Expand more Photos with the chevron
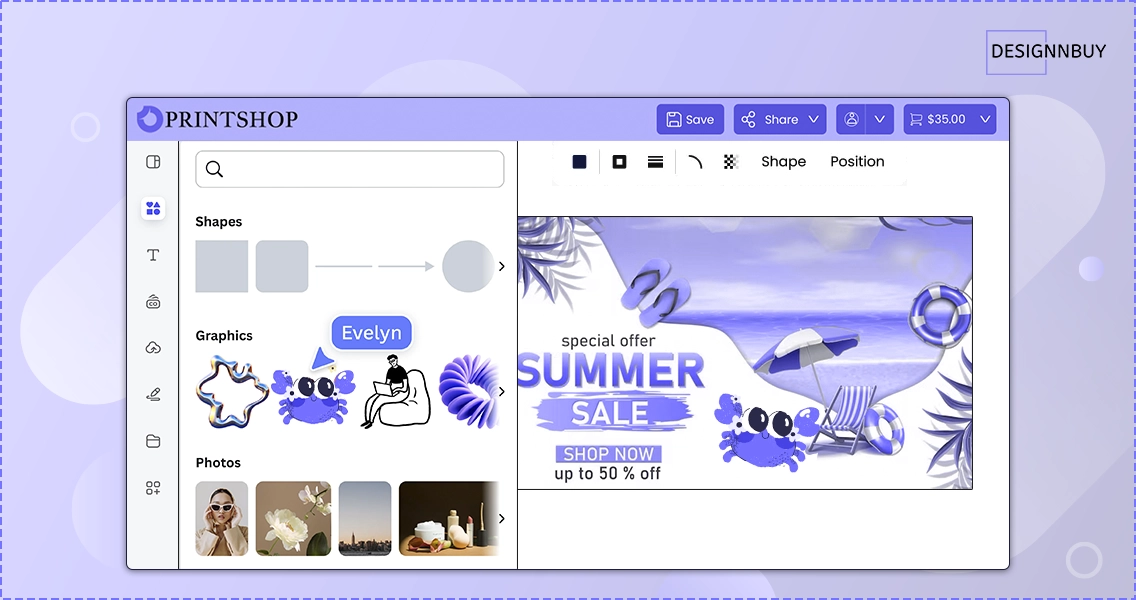Viewport: 1136px width, 600px height. click(501, 518)
